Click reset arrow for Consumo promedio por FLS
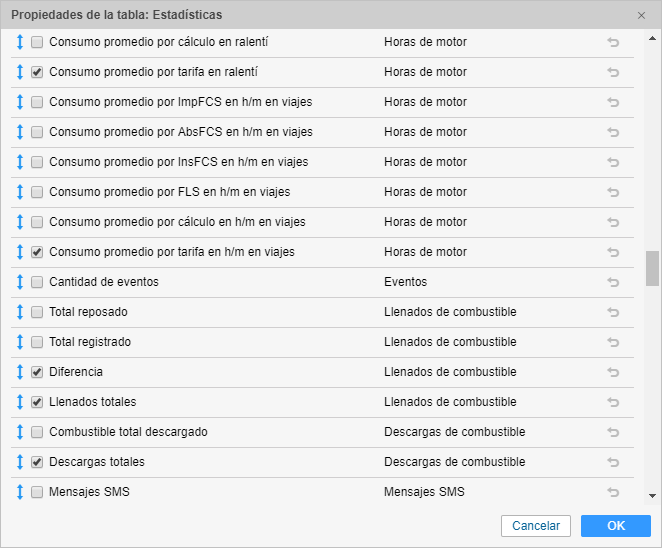Image resolution: width=662 pixels, height=548 pixels. (613, 192)
